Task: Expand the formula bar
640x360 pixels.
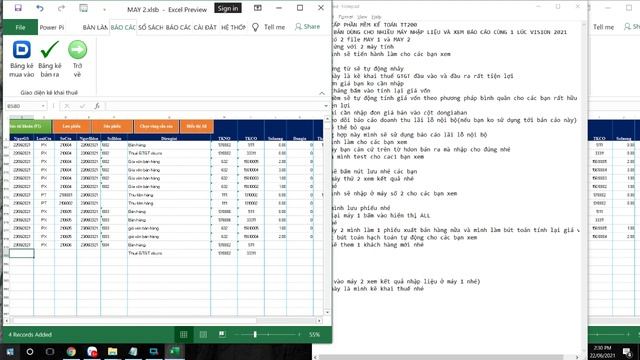Action: click(326, 106)
